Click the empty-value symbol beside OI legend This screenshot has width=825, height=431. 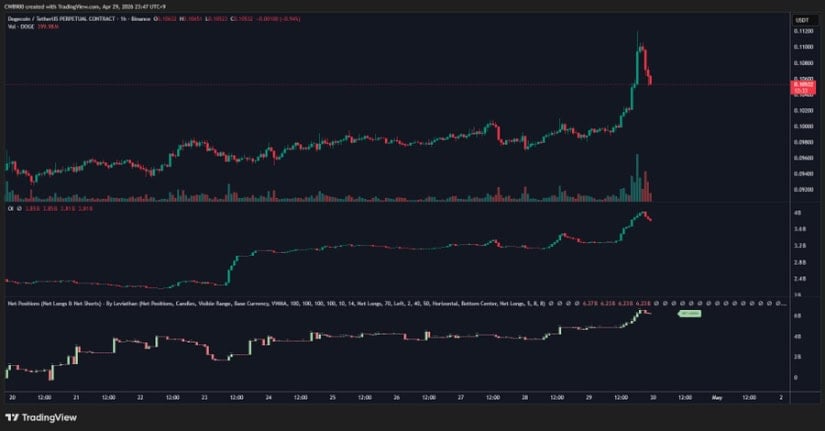tap(19, 209)
